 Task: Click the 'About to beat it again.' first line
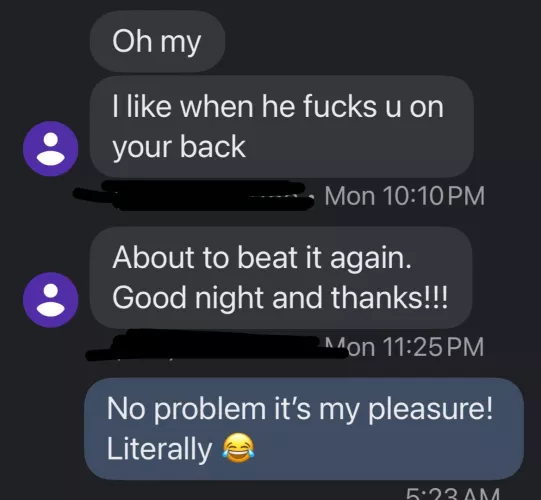(x=262, y=258)
